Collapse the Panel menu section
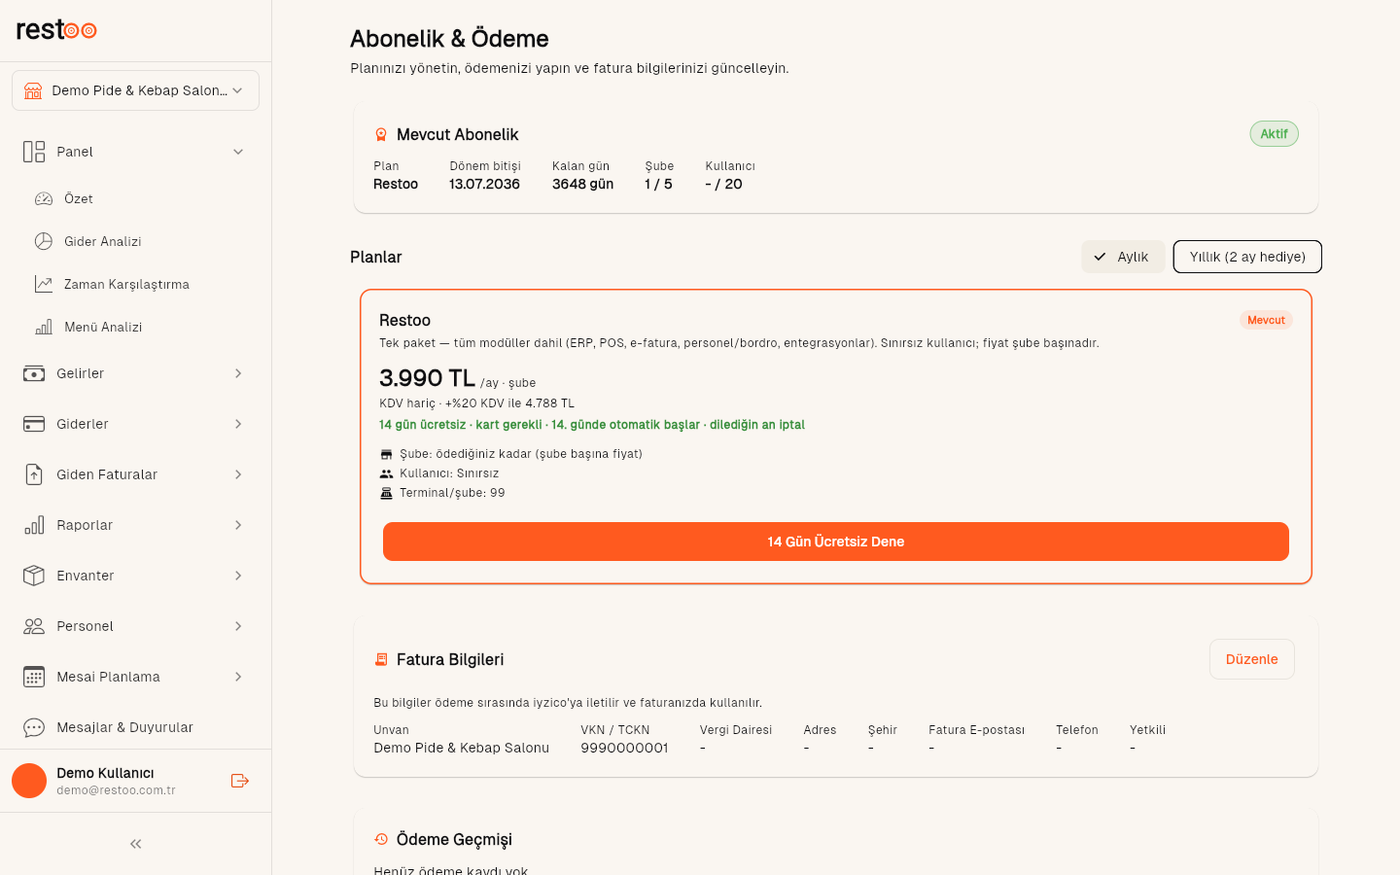The width and height of the screenshot is (1400, 875). coord(136,152)
